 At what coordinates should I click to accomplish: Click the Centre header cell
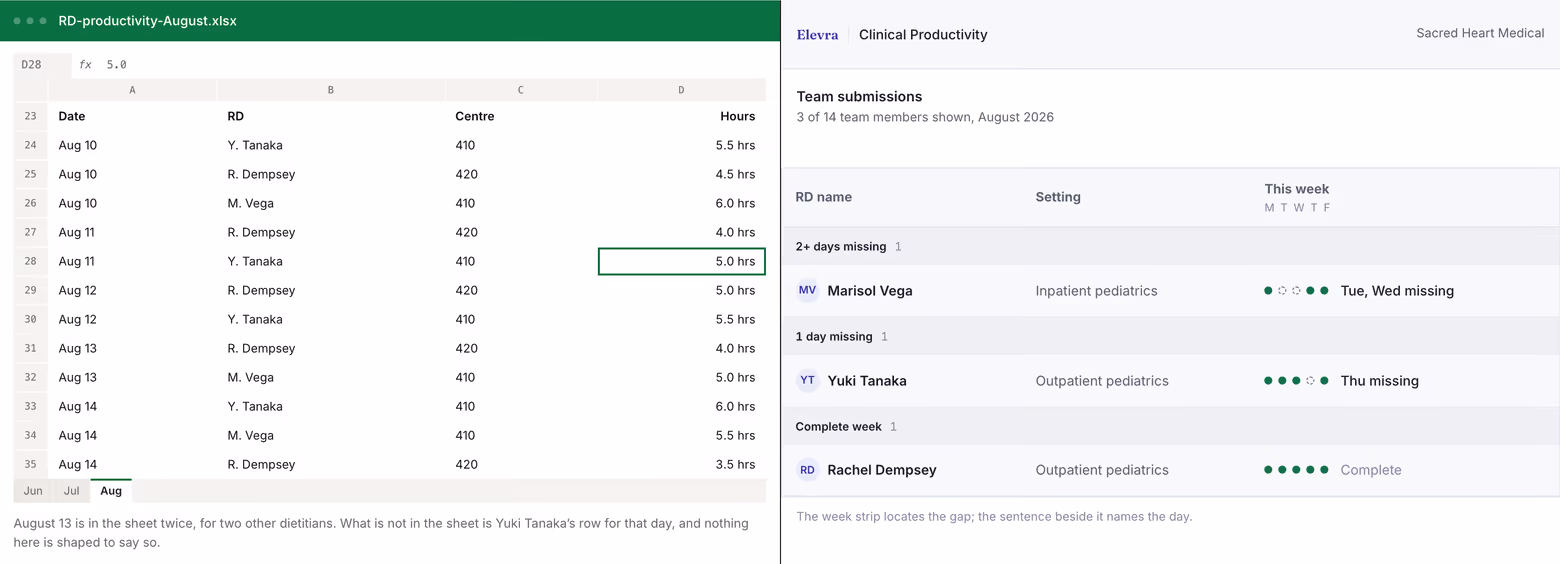pos(521,116)
